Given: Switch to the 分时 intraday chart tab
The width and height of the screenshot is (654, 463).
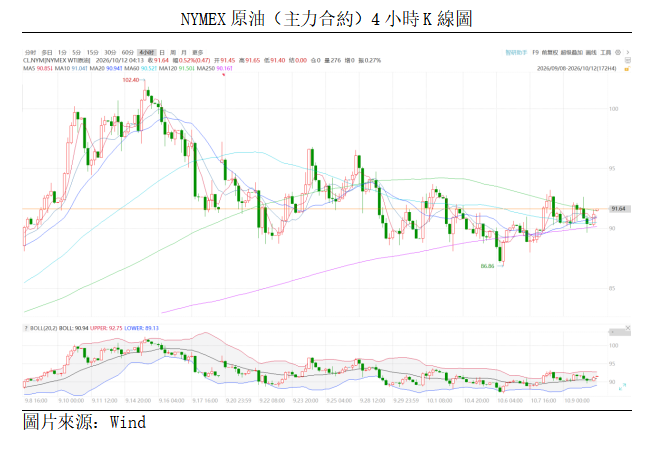Looking at the screenshot, I should click(30, 53).
